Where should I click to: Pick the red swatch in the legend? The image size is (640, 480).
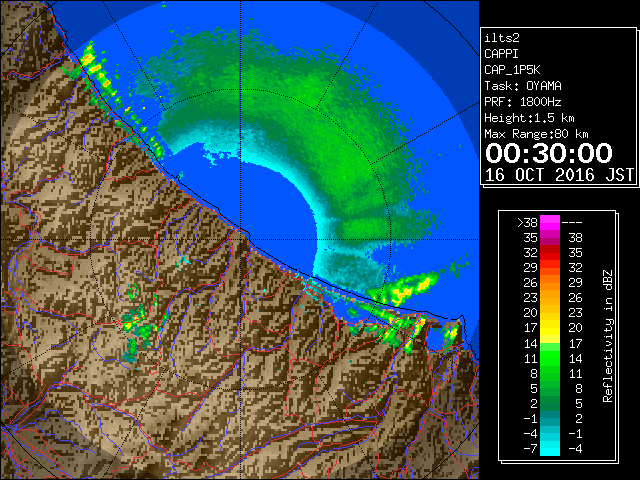tap(550, 253)
